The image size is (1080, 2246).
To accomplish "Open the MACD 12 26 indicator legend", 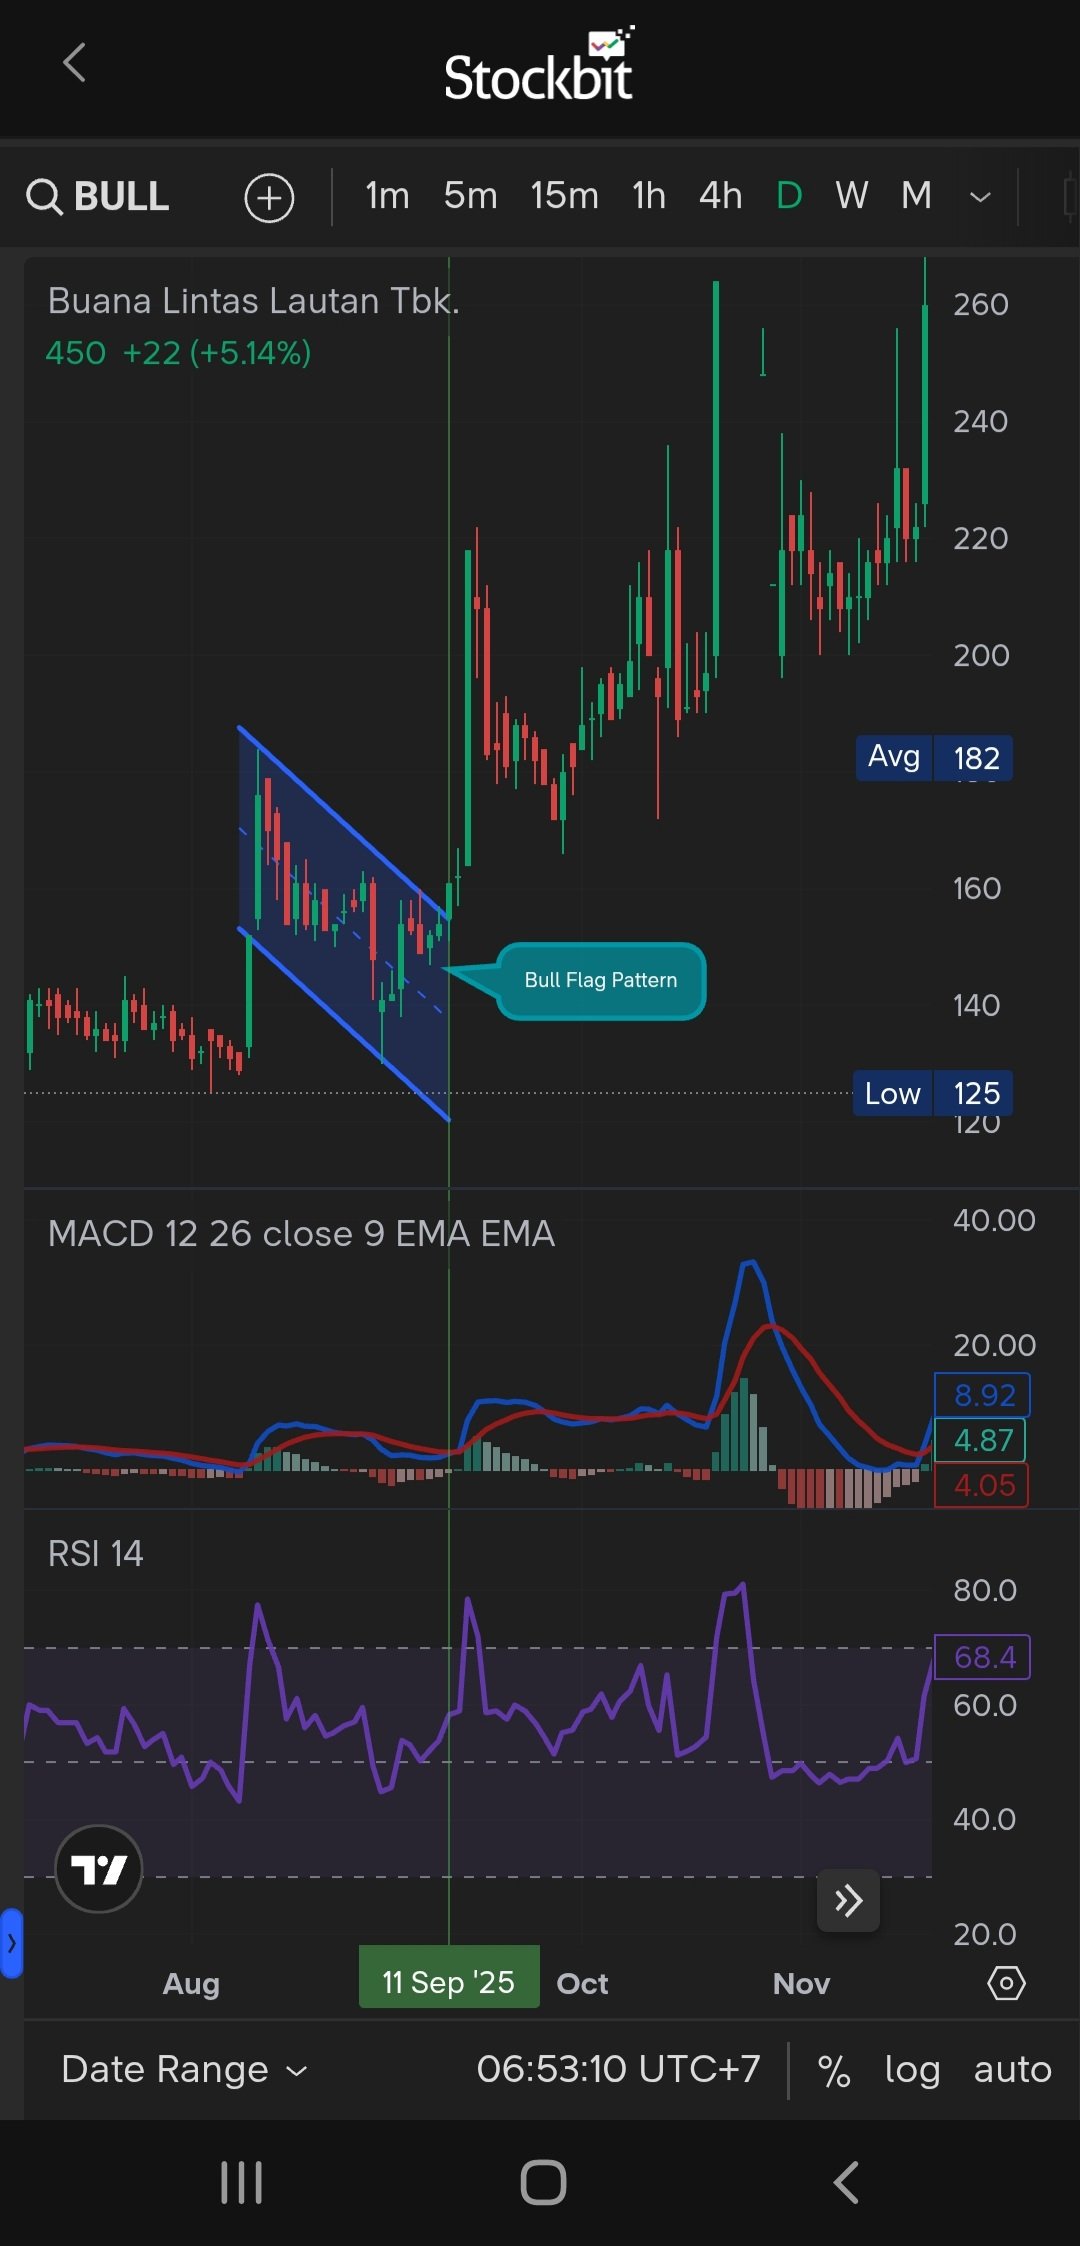I will tap(301, 1233).
